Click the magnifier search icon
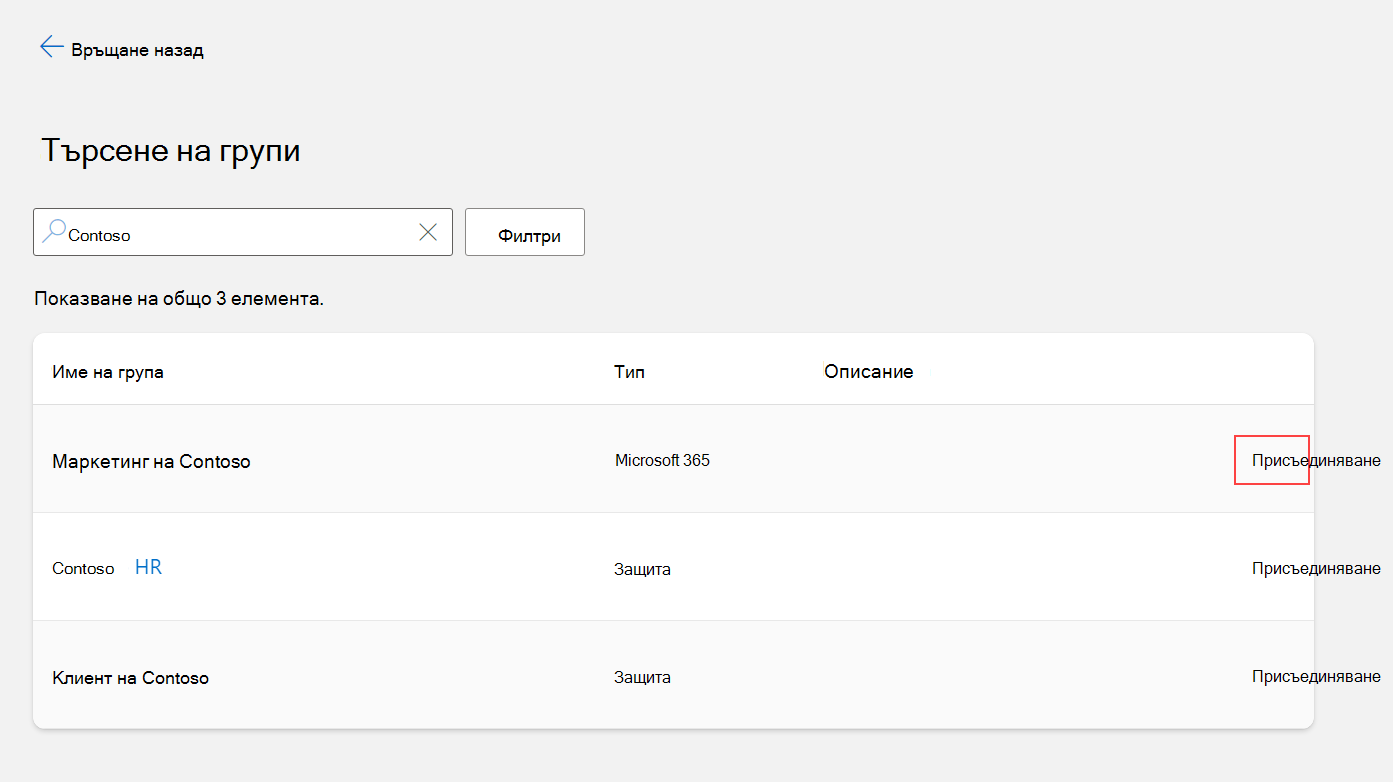This screenshot has height=782, width=1393. click(54, 232)
